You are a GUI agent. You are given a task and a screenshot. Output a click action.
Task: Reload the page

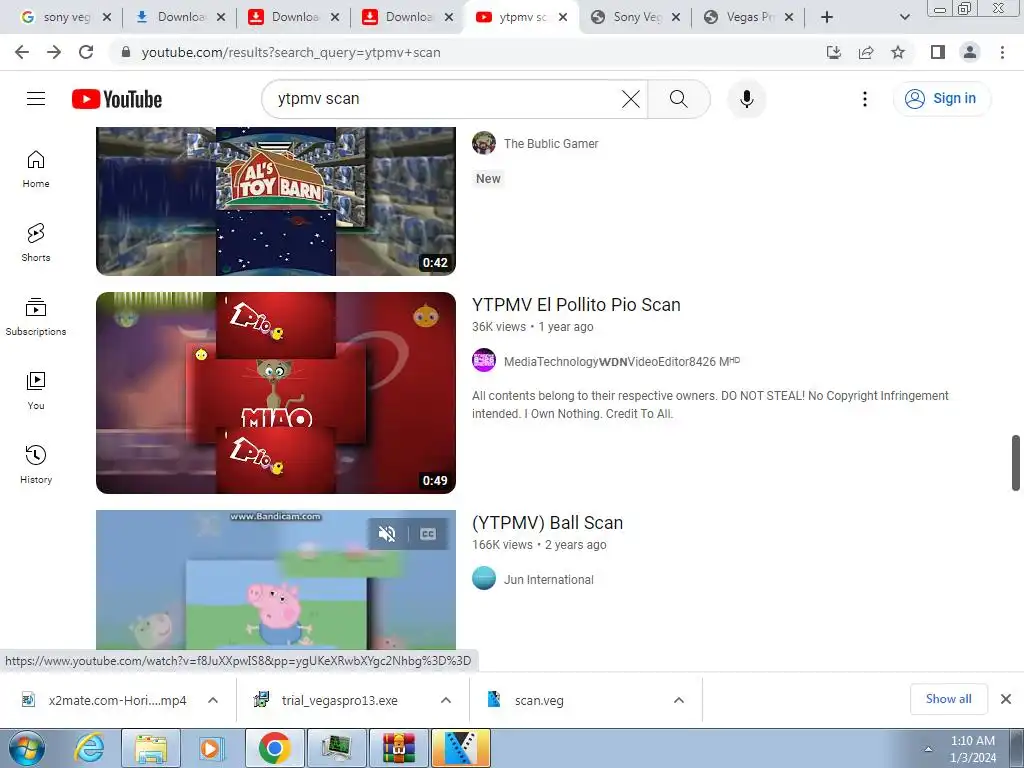[86, 52]
